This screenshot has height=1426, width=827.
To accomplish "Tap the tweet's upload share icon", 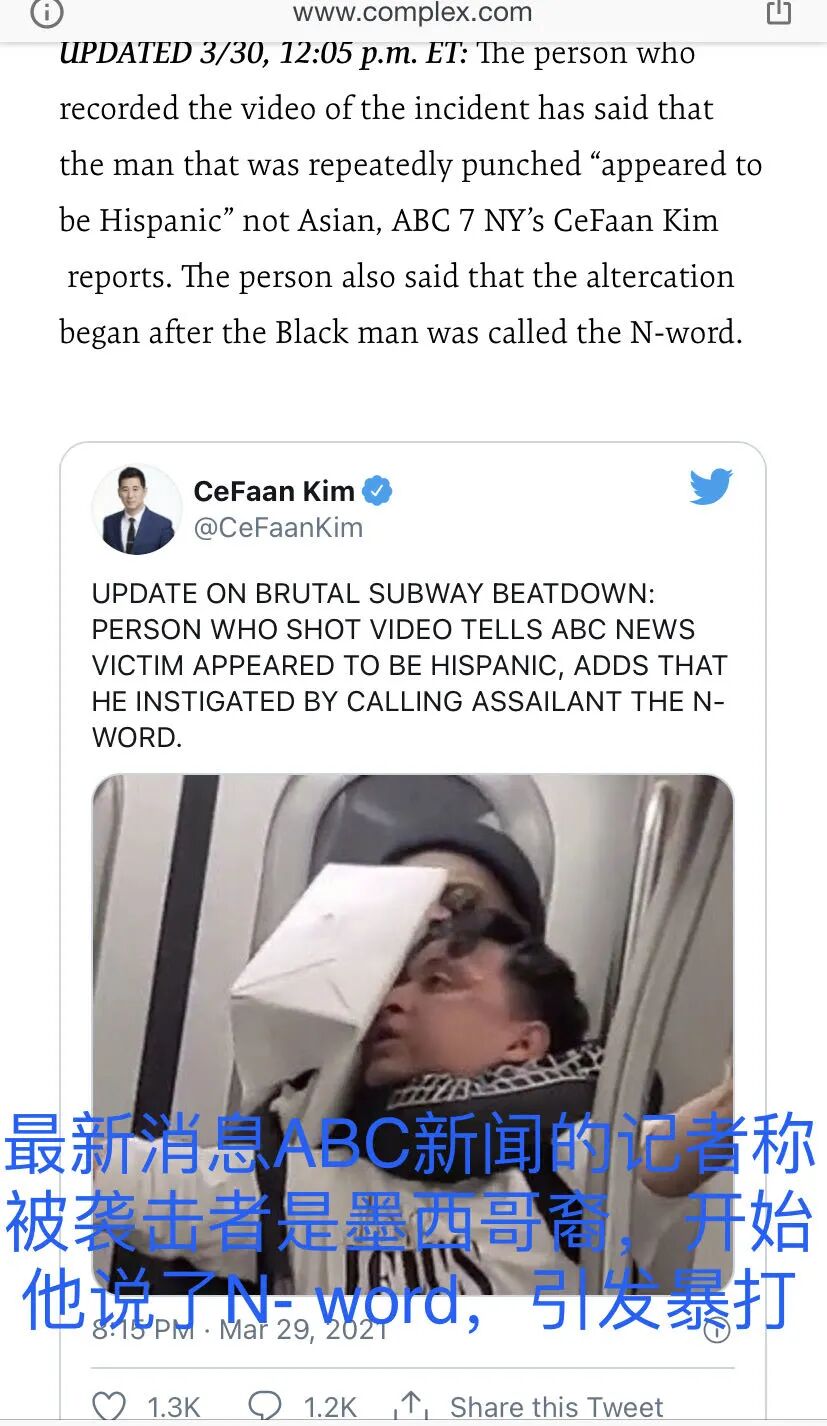I will click(x=411, y=1405).
